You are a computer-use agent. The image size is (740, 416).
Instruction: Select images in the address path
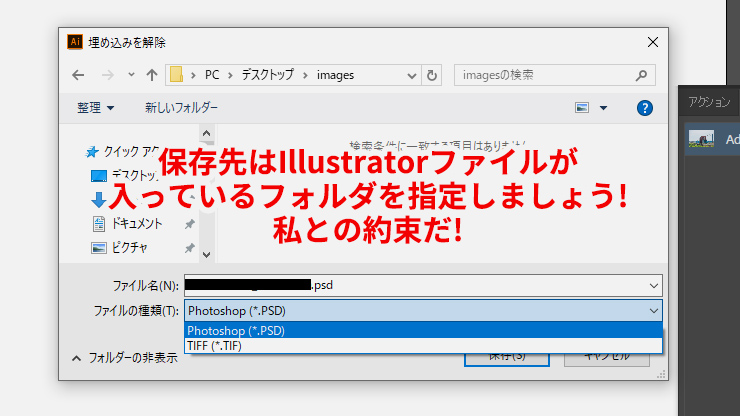point(336,75)
